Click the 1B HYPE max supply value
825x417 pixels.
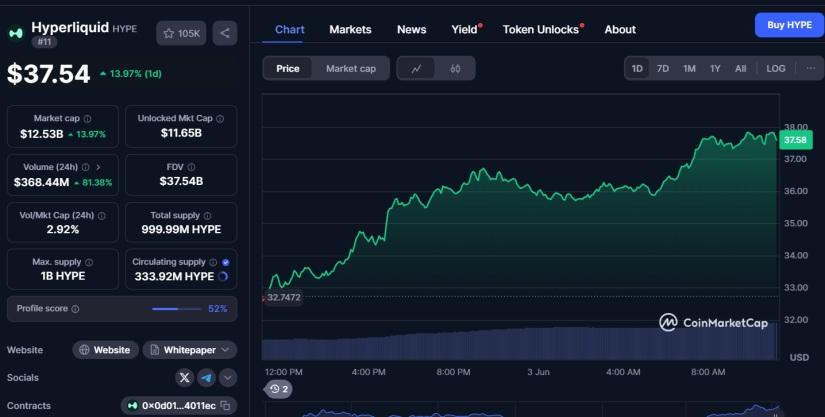(x=63, y=276)
